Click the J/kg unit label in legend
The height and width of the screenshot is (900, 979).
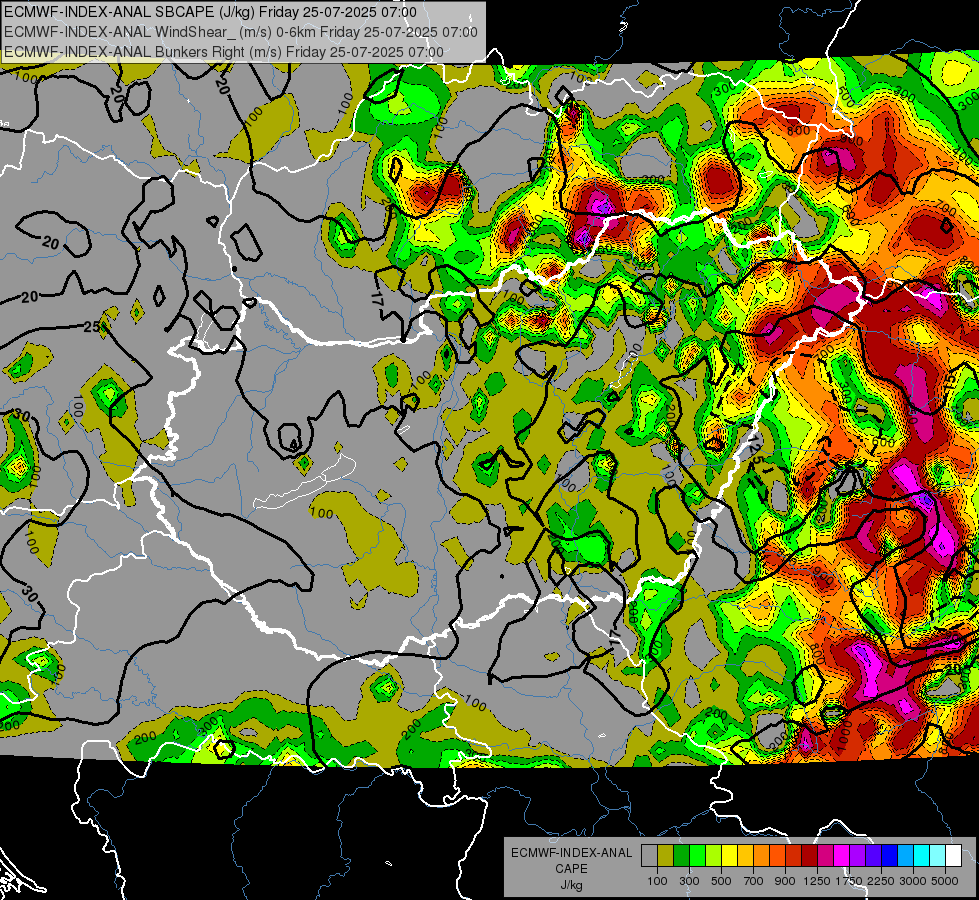[x=571, y=885]
